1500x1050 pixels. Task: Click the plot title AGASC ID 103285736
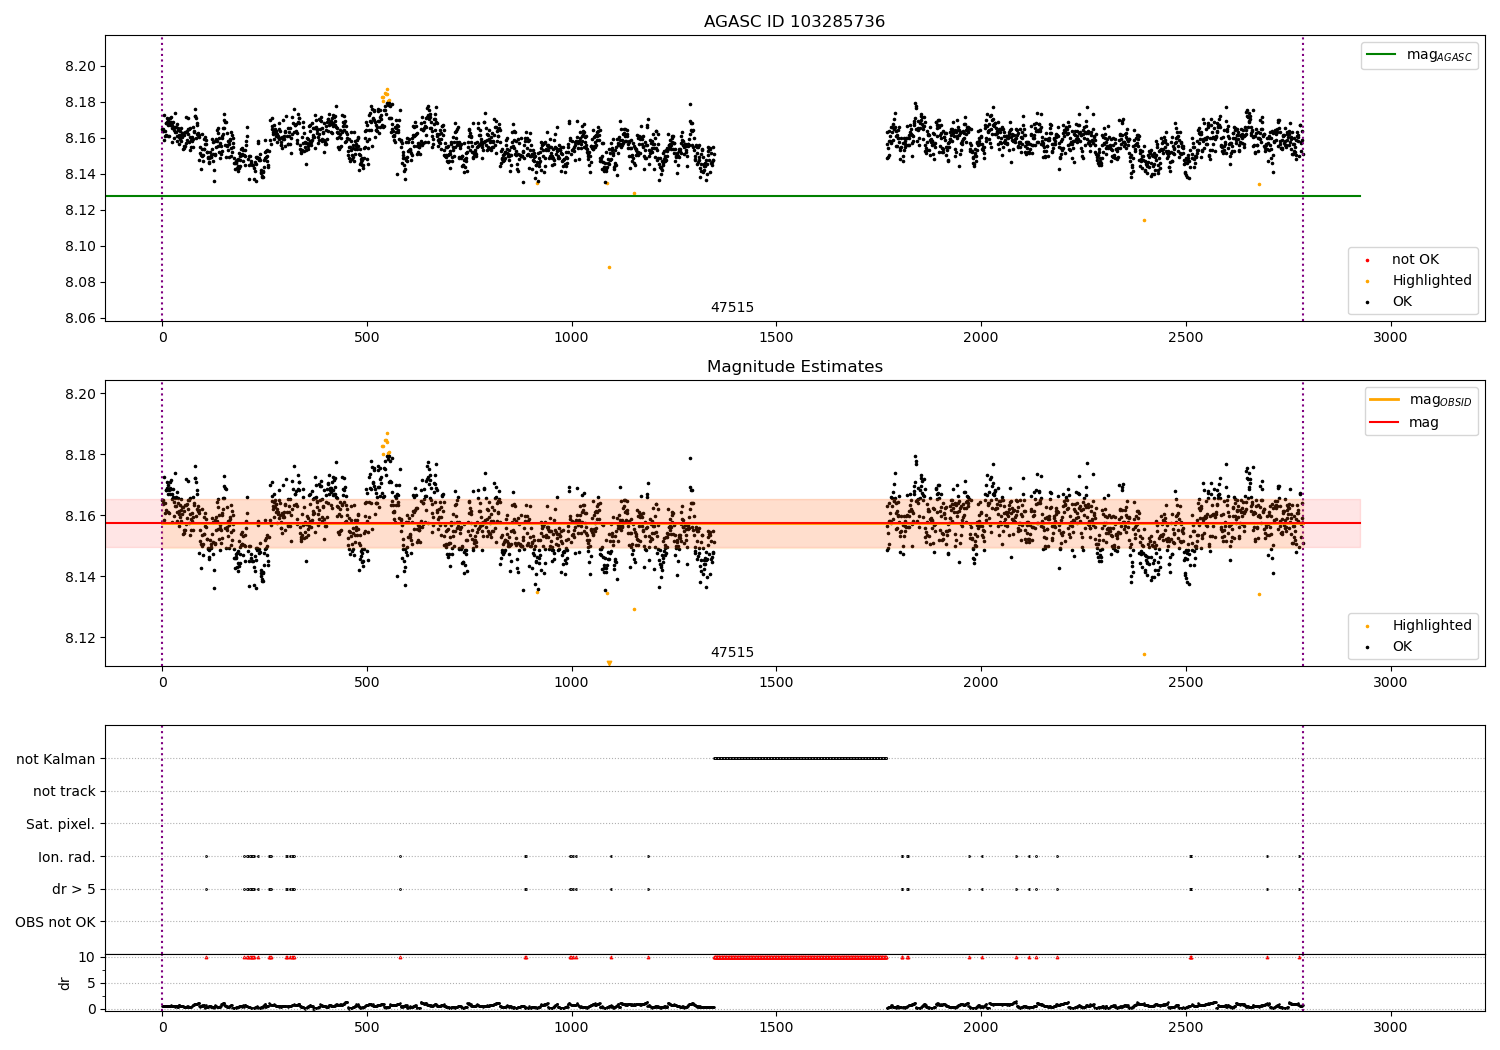[x=794, y=22]
